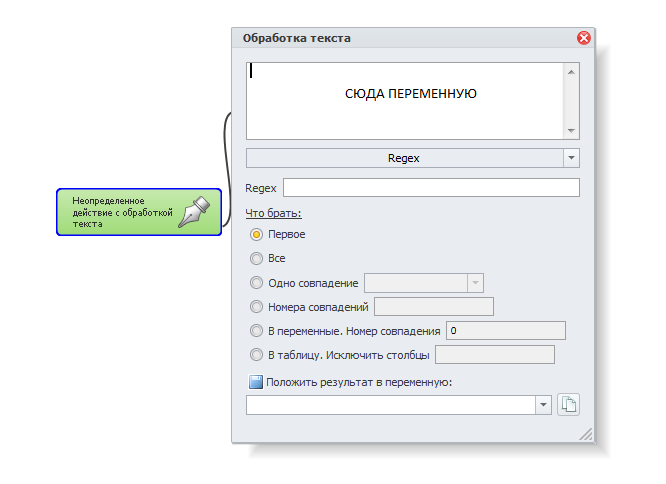The width and height of the screenshot is (666, 484).
Task: Click the pen nib icon on green action block
Action: [194, 211]
